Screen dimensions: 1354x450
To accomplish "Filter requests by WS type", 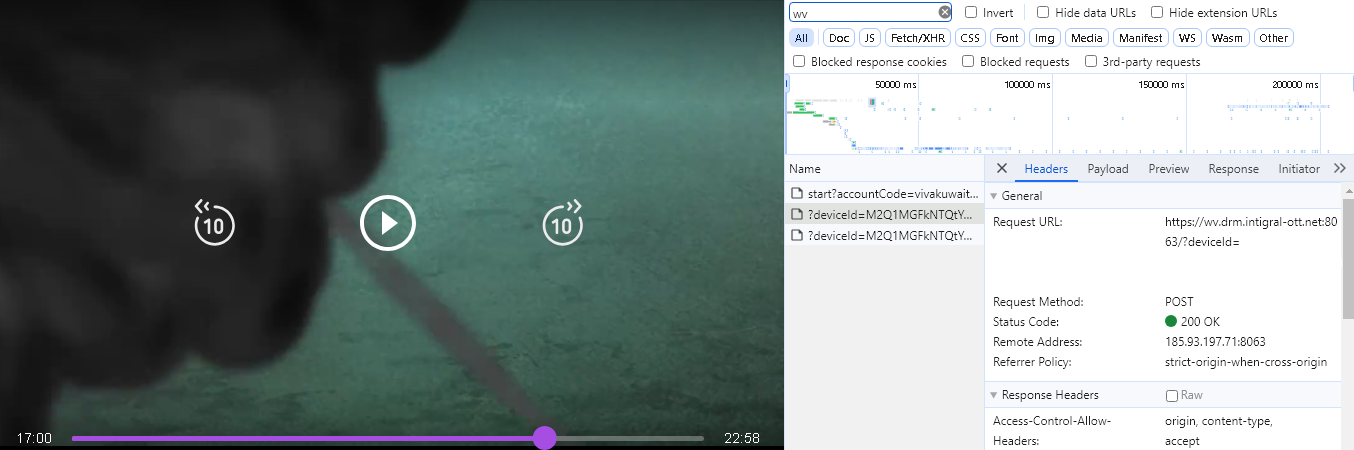I will pyautogui.click(x=1187, y=38).
